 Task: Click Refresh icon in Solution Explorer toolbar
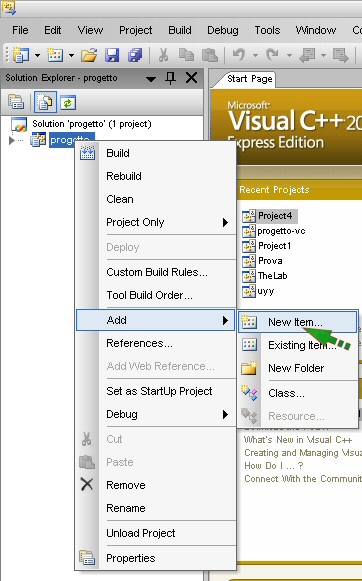67,103
